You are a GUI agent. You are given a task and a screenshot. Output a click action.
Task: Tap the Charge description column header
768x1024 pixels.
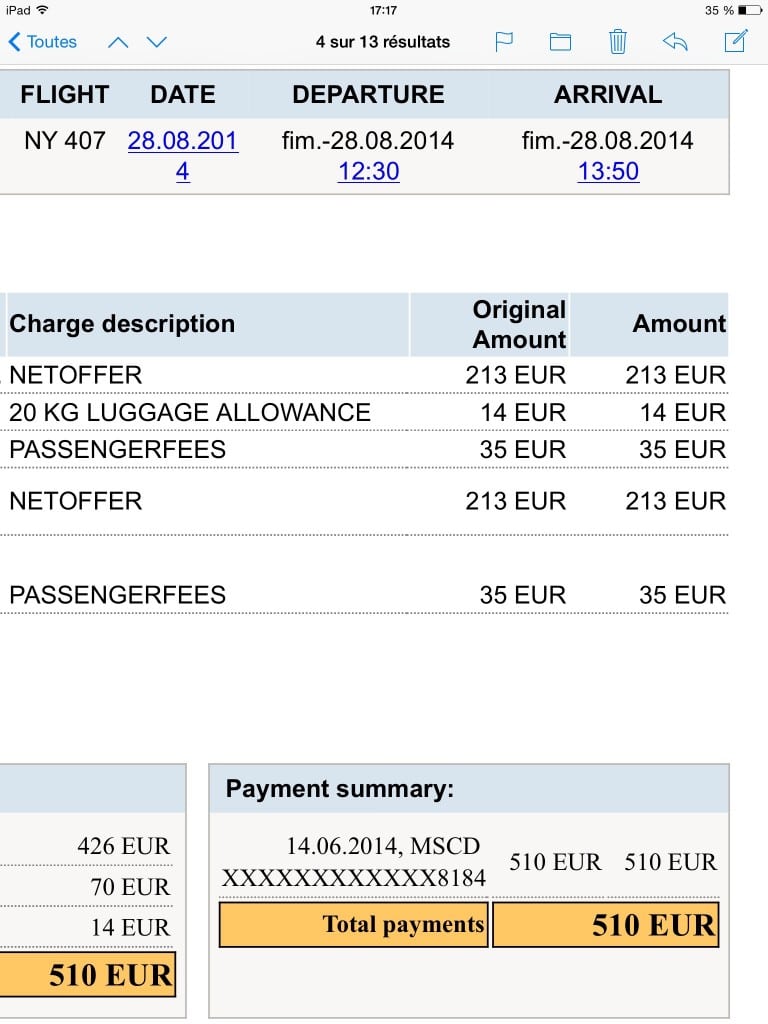[x=122, y=324]
